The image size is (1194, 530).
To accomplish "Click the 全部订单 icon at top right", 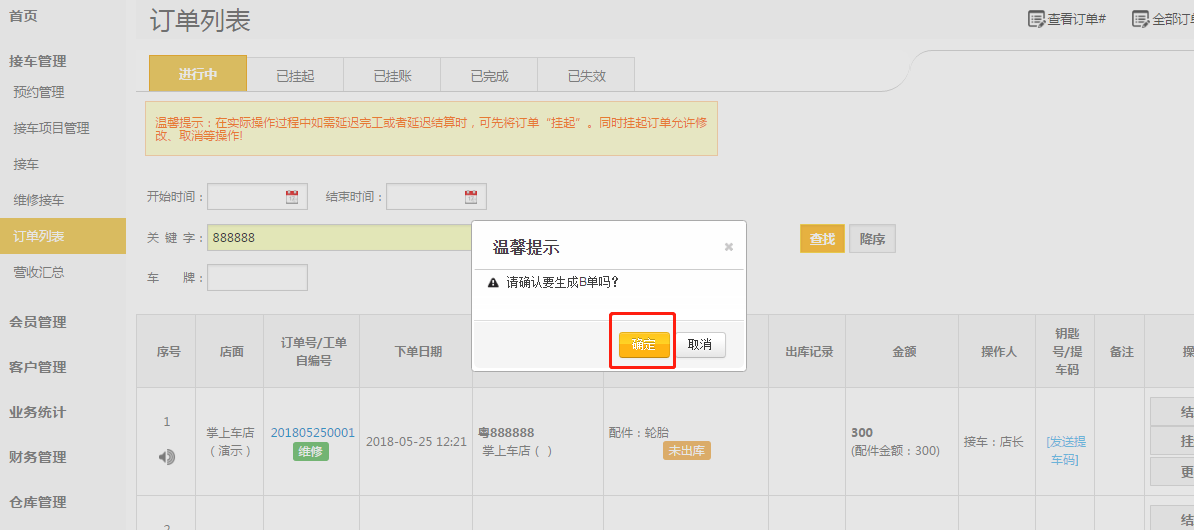I will click(x=1140, y=19).
